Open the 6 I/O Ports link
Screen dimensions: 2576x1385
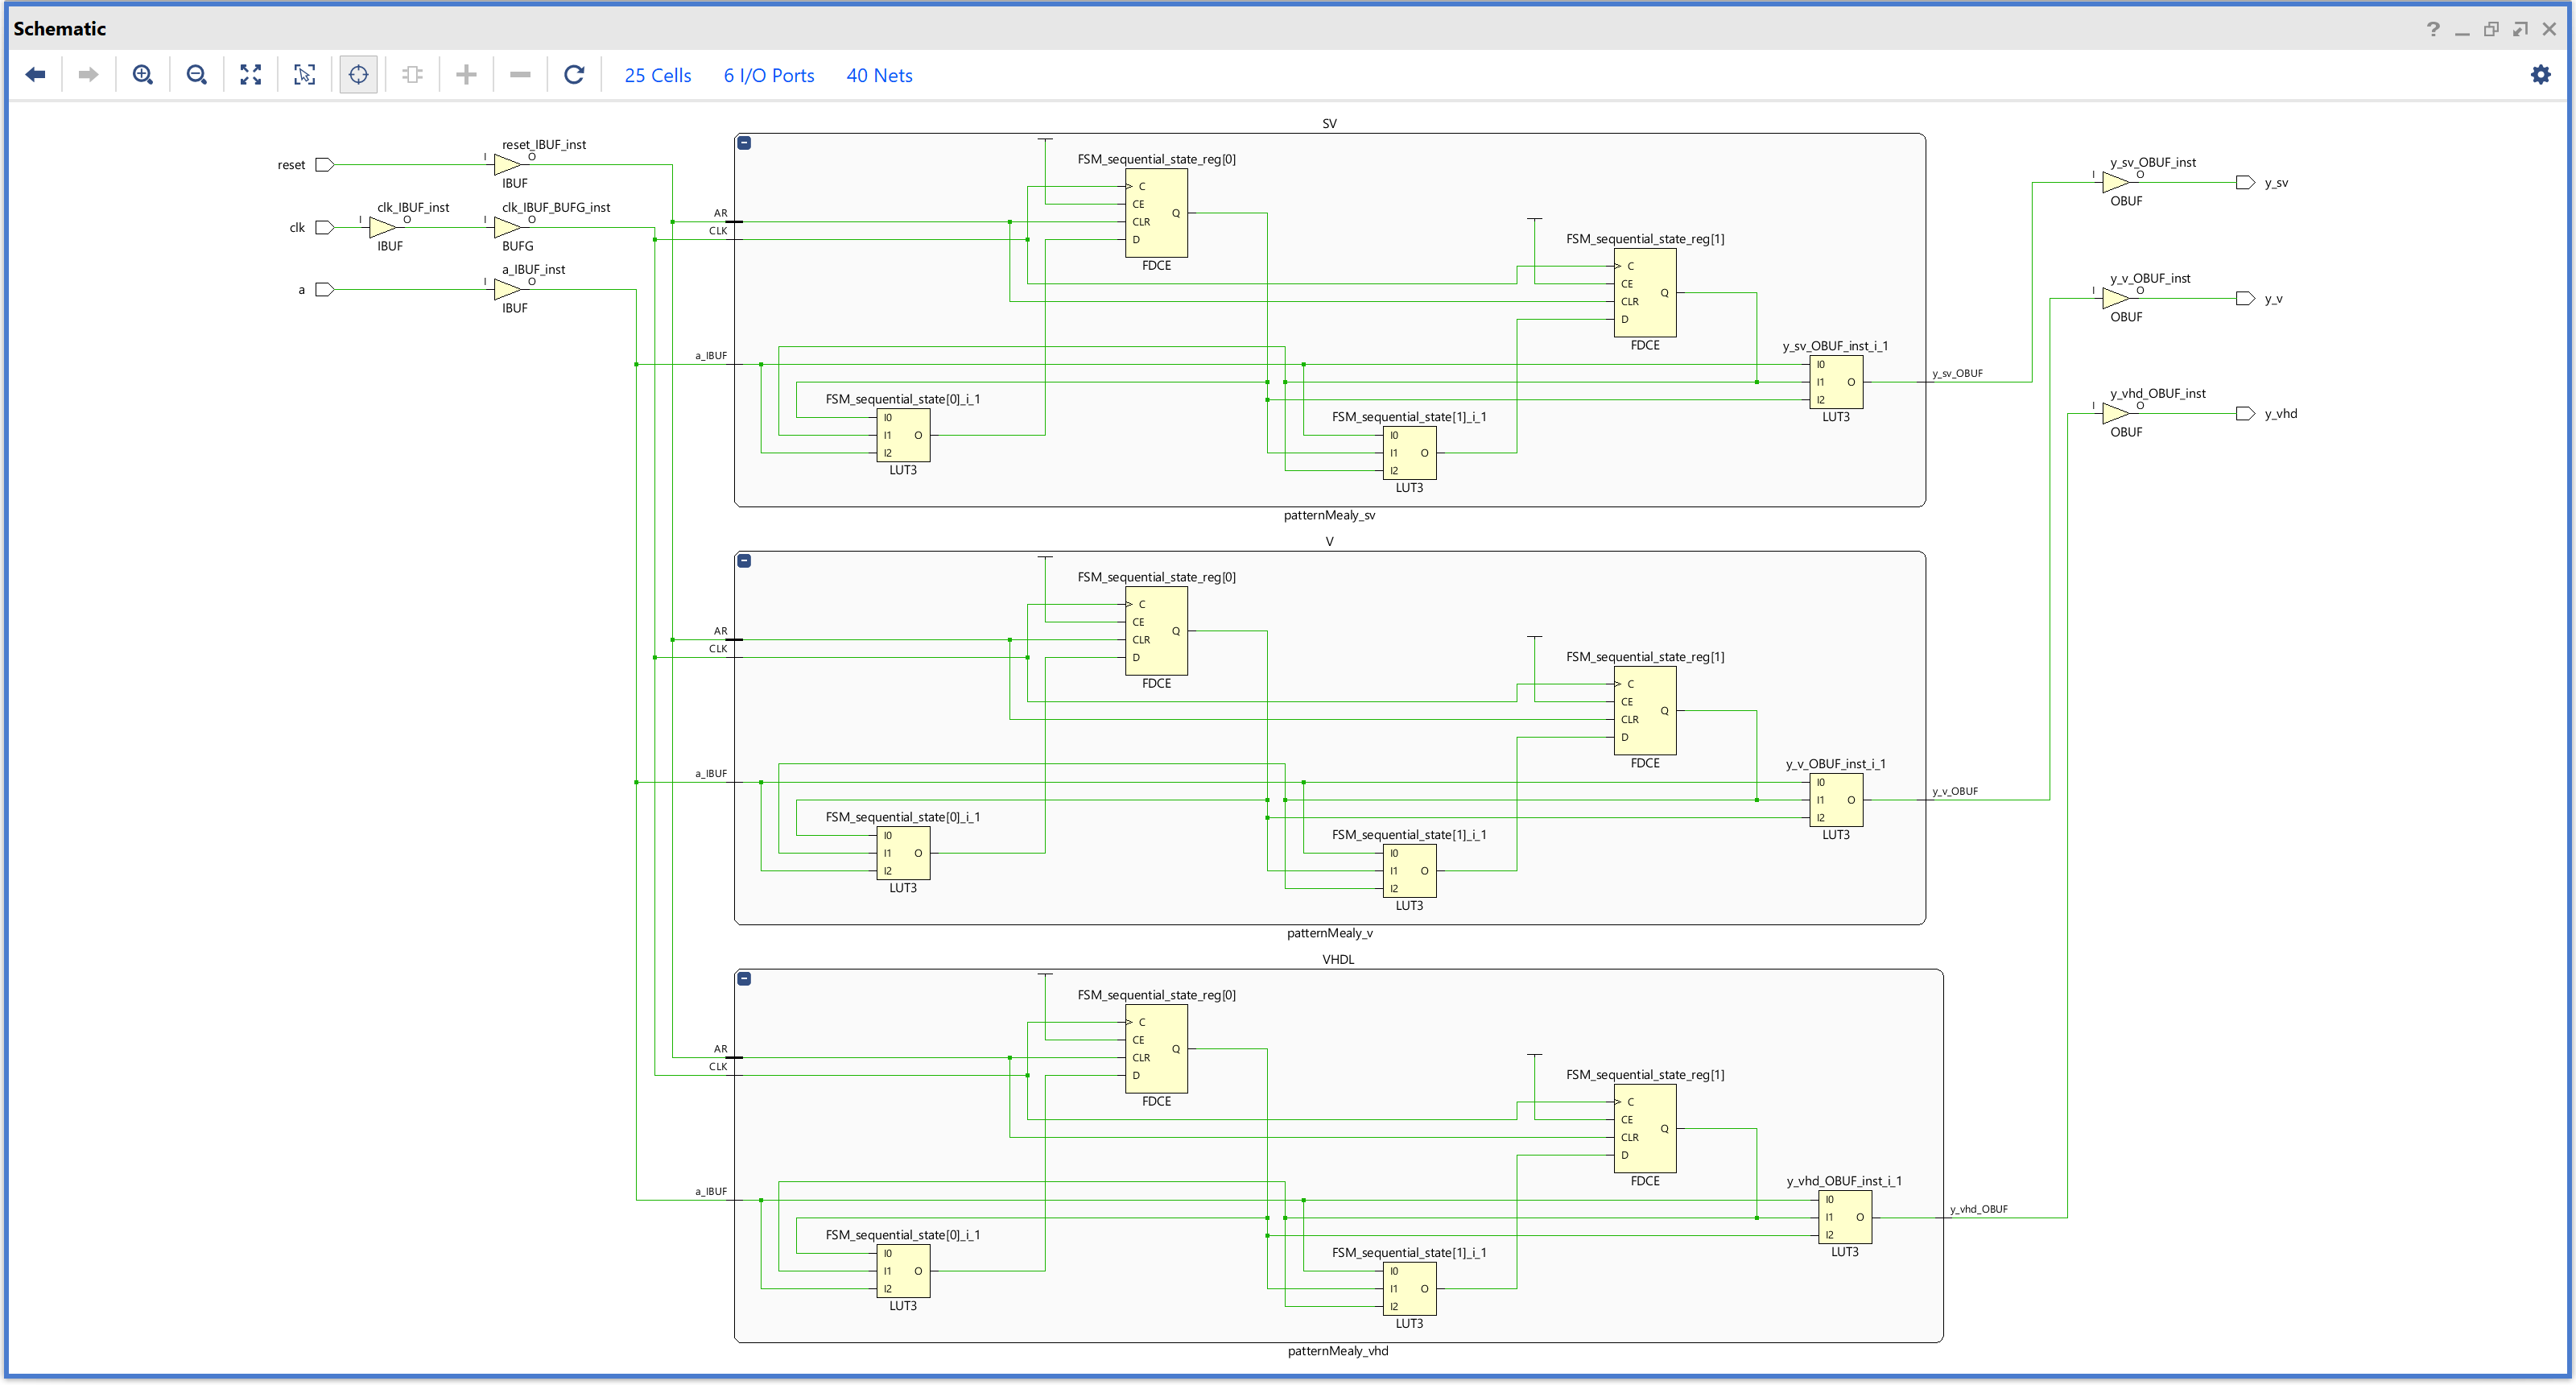coord(768,76)
